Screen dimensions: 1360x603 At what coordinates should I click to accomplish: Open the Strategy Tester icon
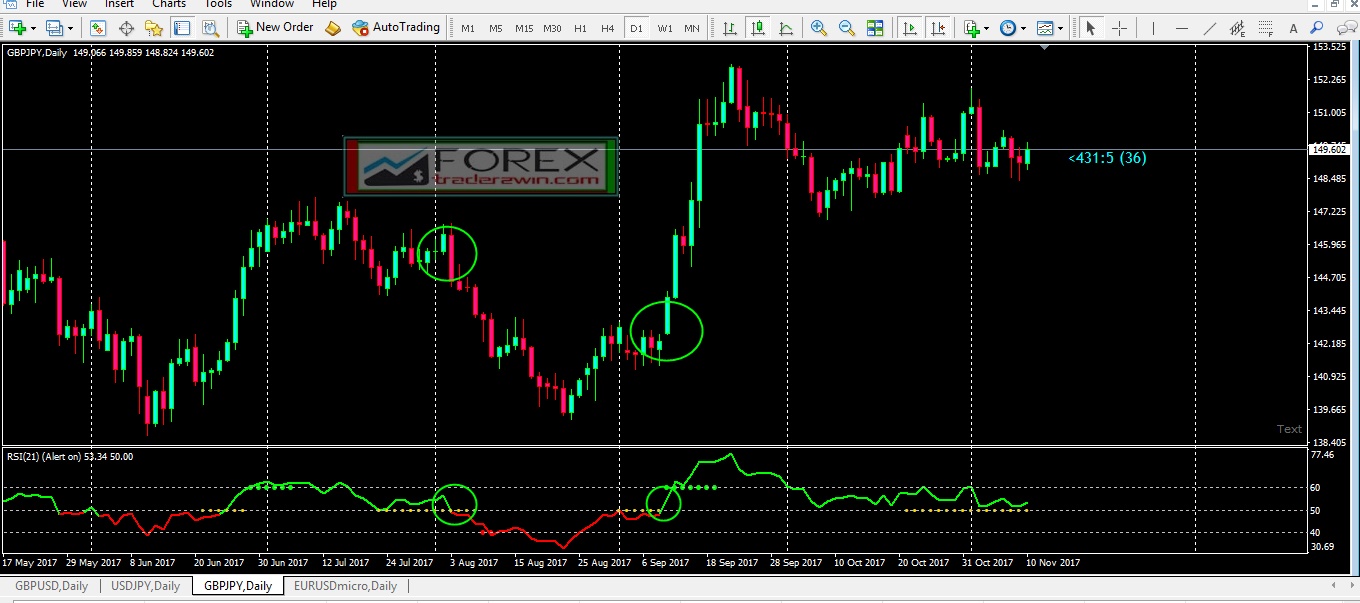point(208,28)
